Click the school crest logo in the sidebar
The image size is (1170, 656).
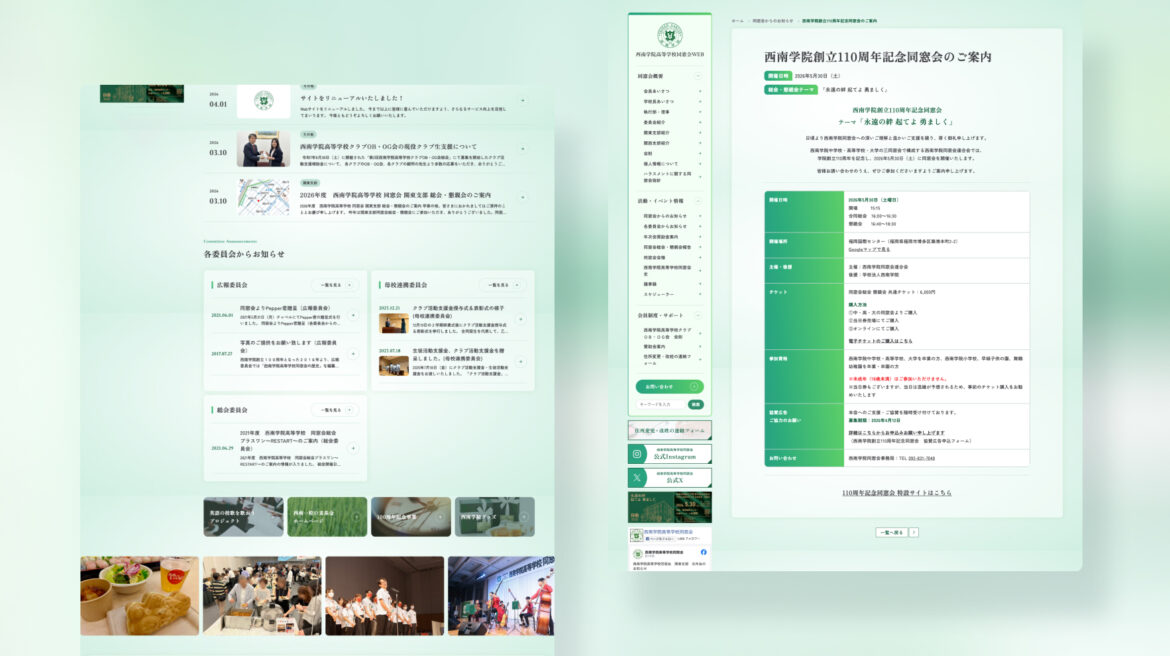coord(669,34)
